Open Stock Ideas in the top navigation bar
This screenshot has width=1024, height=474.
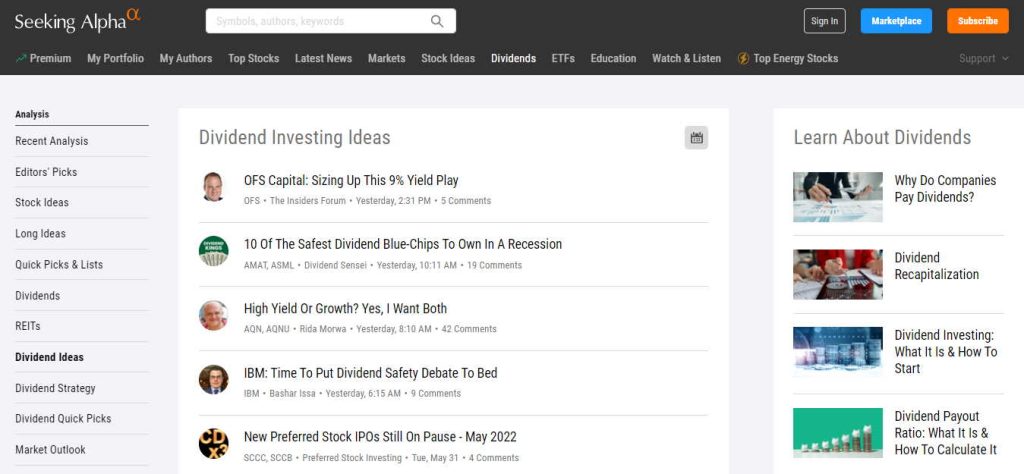448,59
